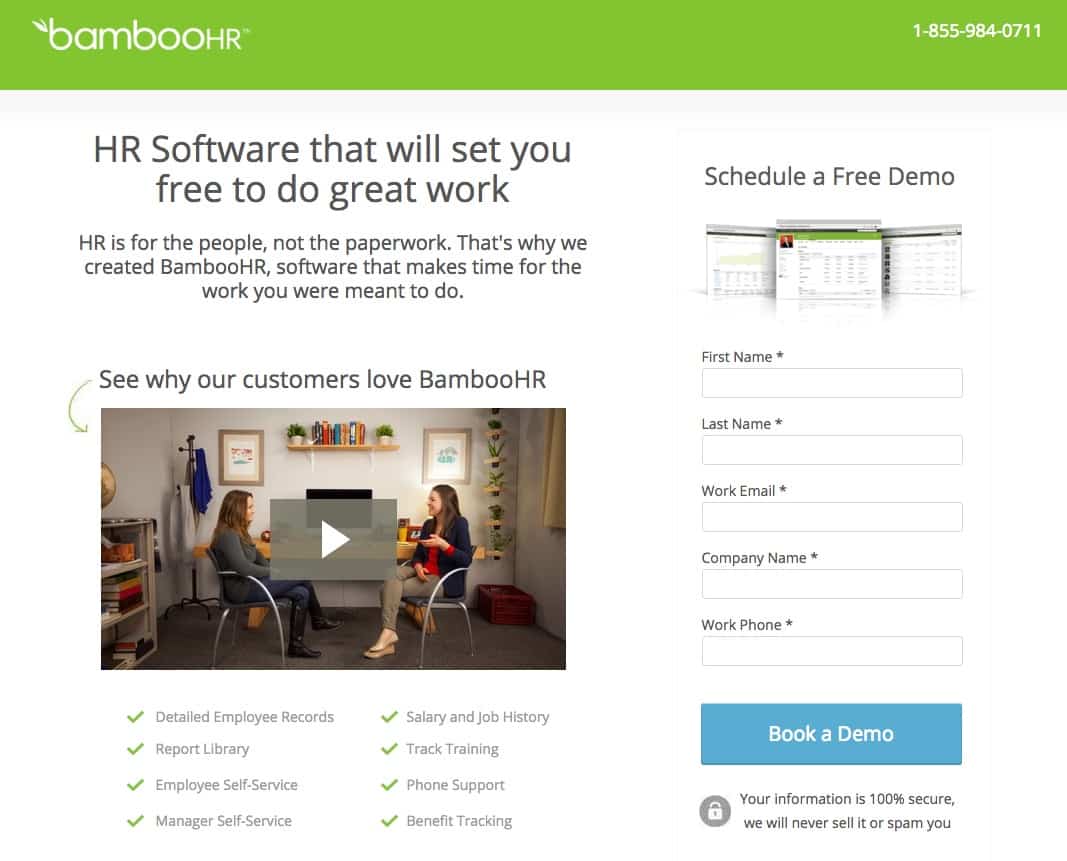Click the software screenshots demo image
This screenshot has width=1067, height=861.
tap(833, 264)
